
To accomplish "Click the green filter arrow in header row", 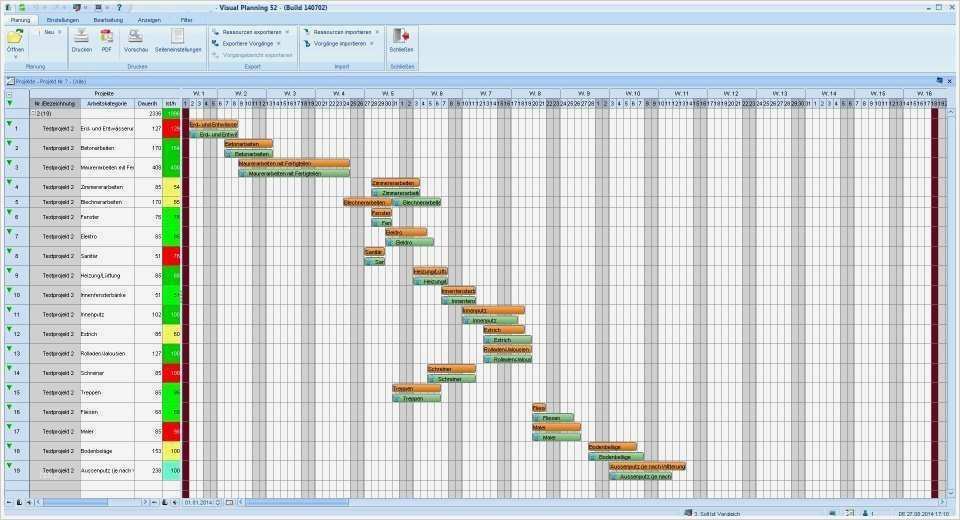I will click(x=9, y=104).
